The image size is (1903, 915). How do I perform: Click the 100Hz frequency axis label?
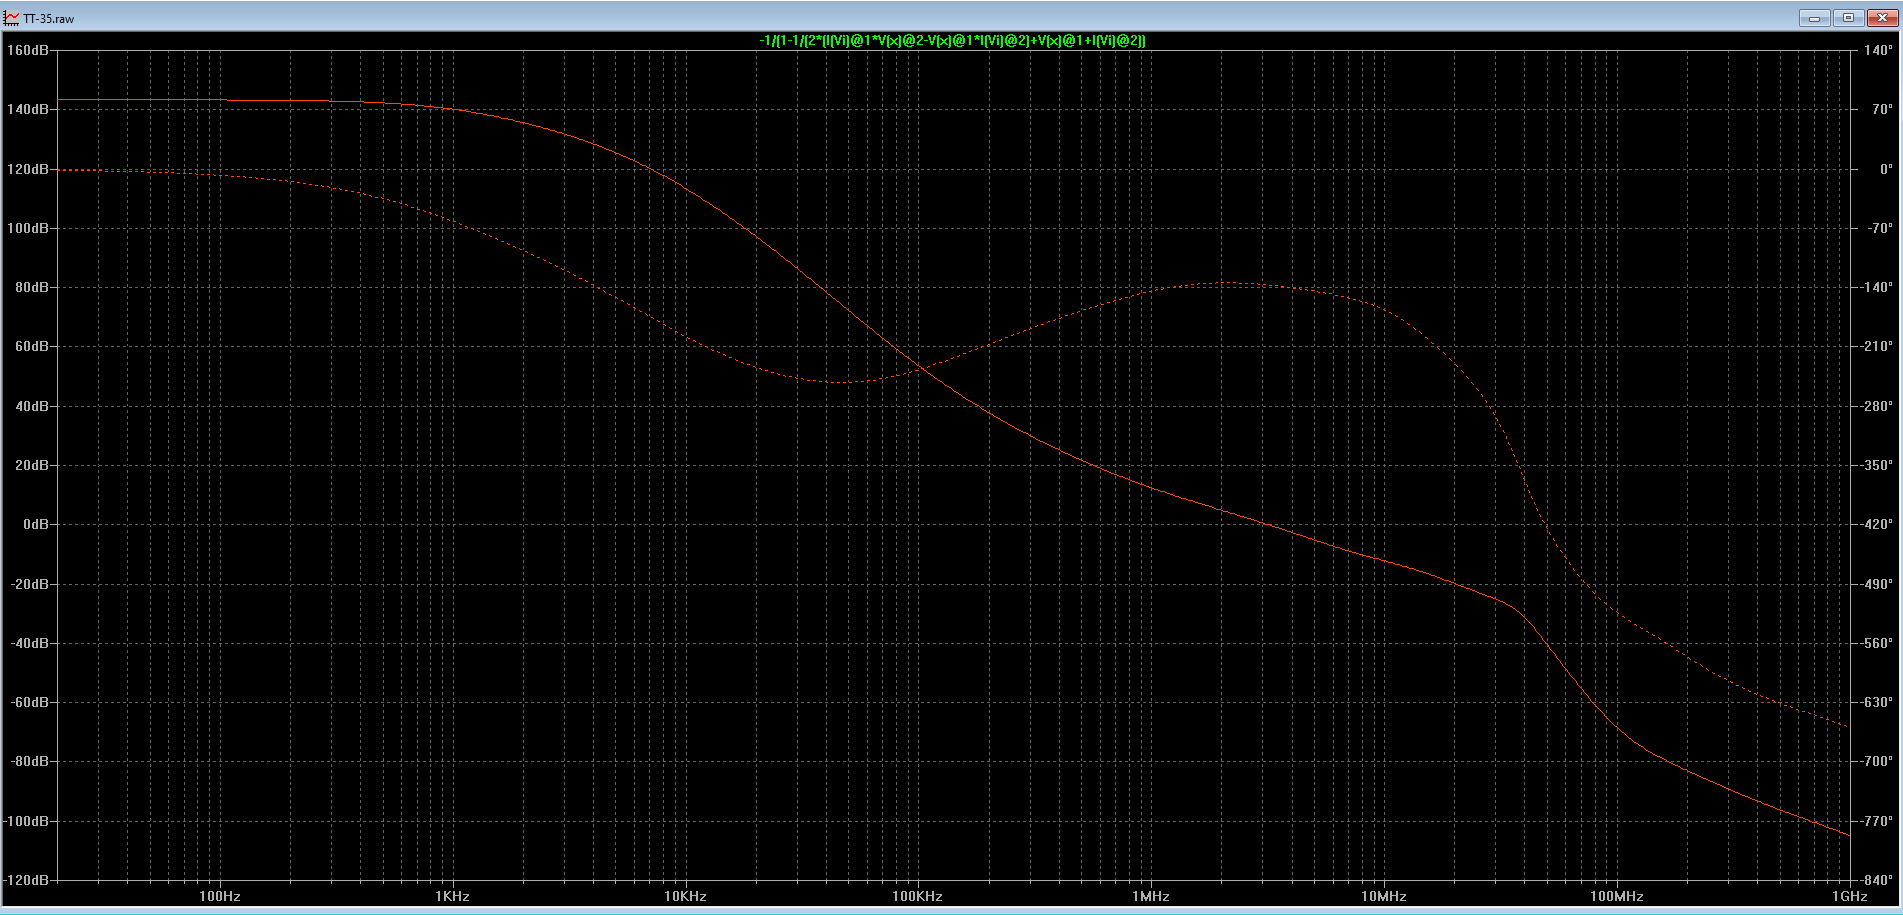(220, 896)
